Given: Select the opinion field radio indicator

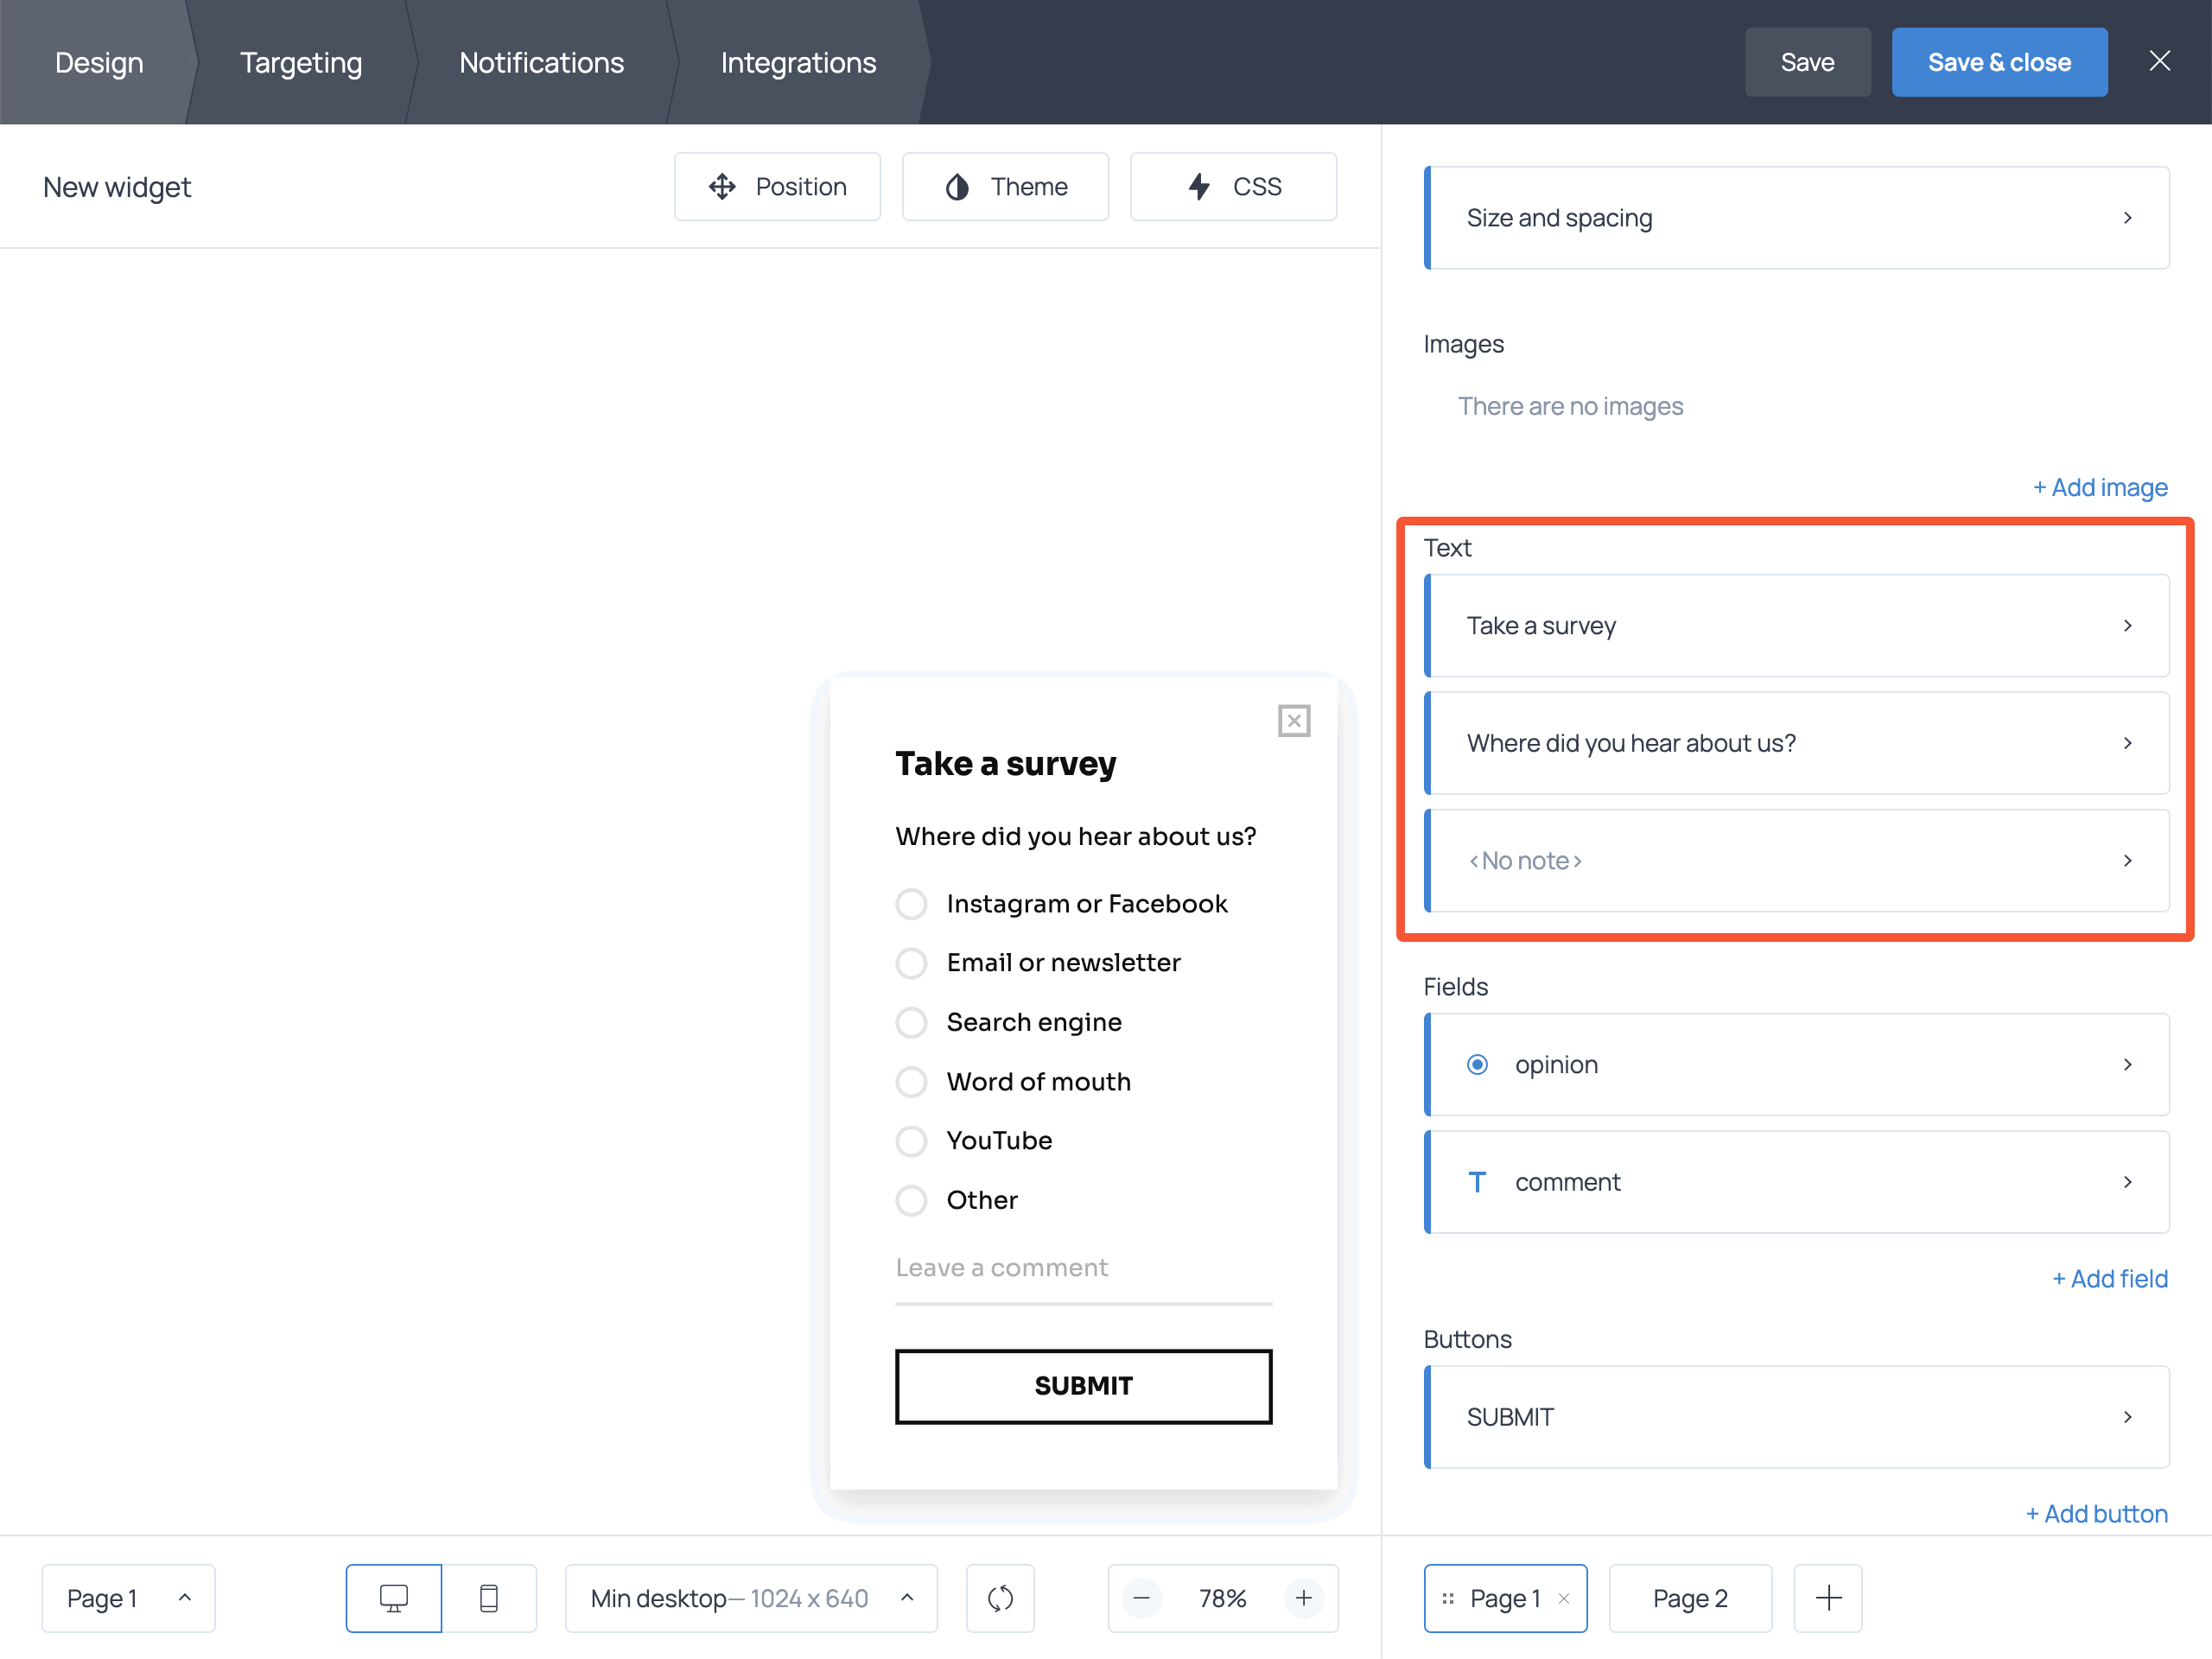Looking at the screenshot, I should click(1477, 1064).
